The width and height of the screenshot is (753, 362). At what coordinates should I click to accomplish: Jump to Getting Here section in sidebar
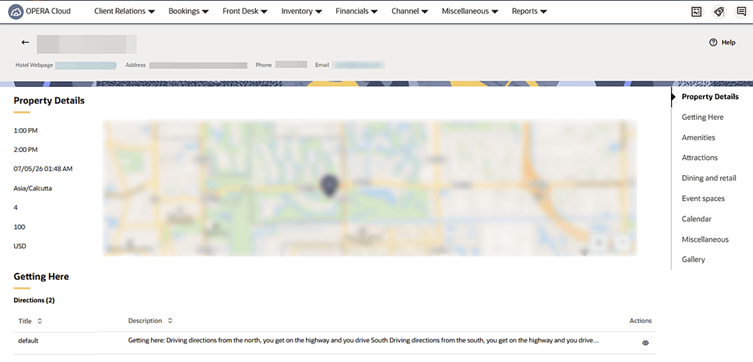(702, 117)
